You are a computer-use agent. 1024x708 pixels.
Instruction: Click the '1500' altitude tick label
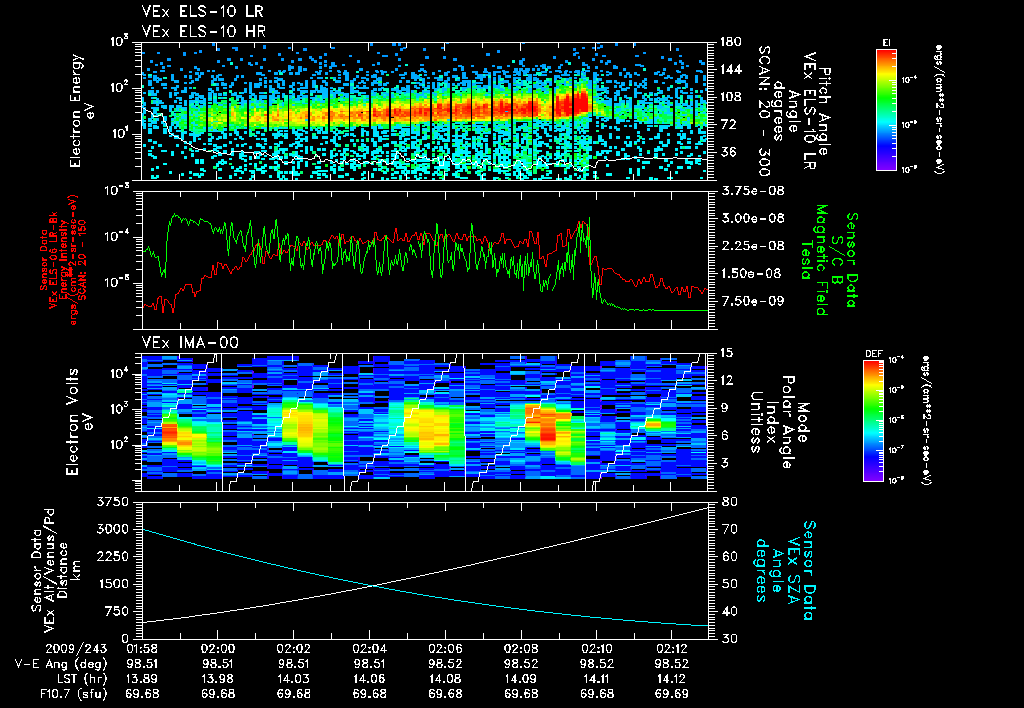(x=112, y=584)
